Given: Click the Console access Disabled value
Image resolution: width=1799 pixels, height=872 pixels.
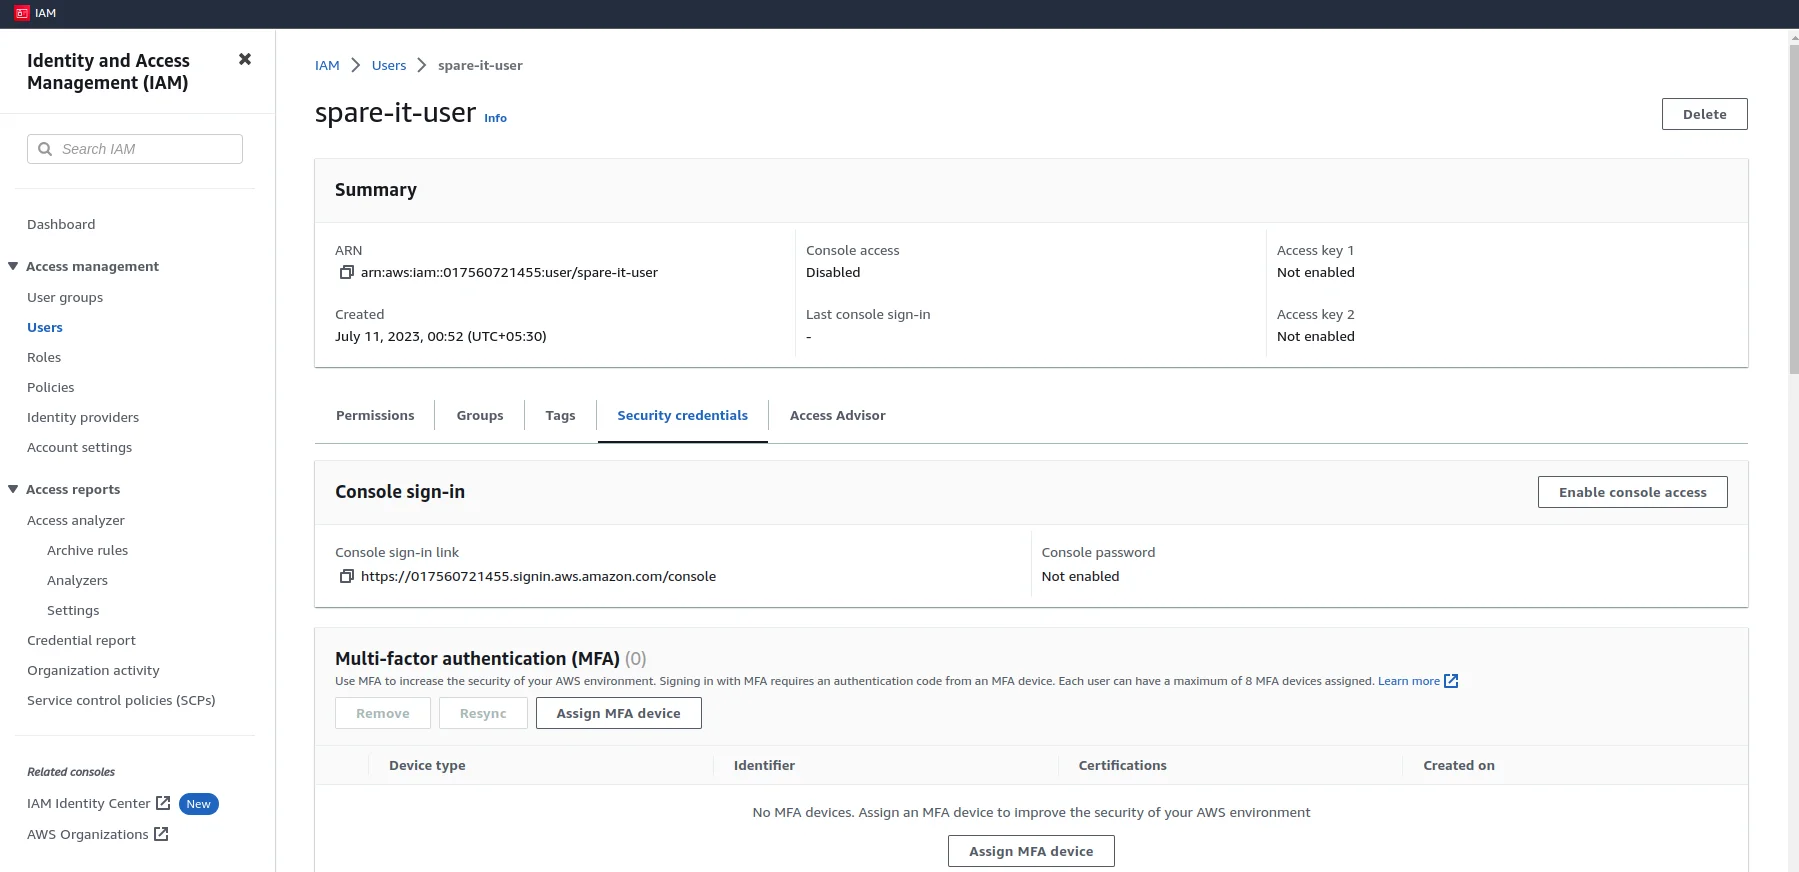Looking at the screenshot, I should pyautogui.click(x=833, y=272).
